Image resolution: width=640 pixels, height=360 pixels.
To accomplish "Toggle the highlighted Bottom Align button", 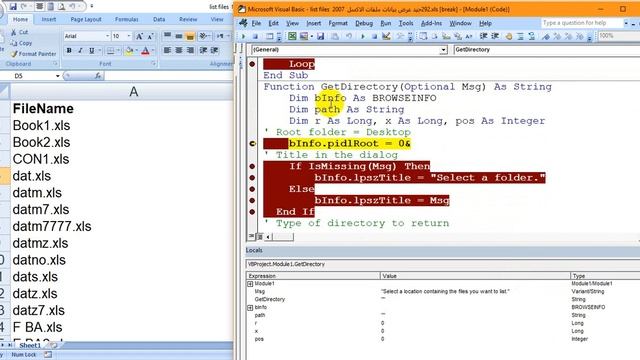I will (190, 36).
